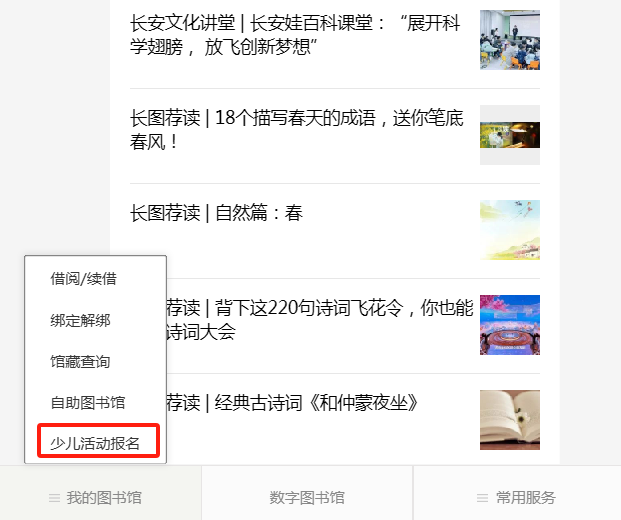
Task: Open article 长安文化讲堂 长安娃百科课堂
Action: pos(295,35)
